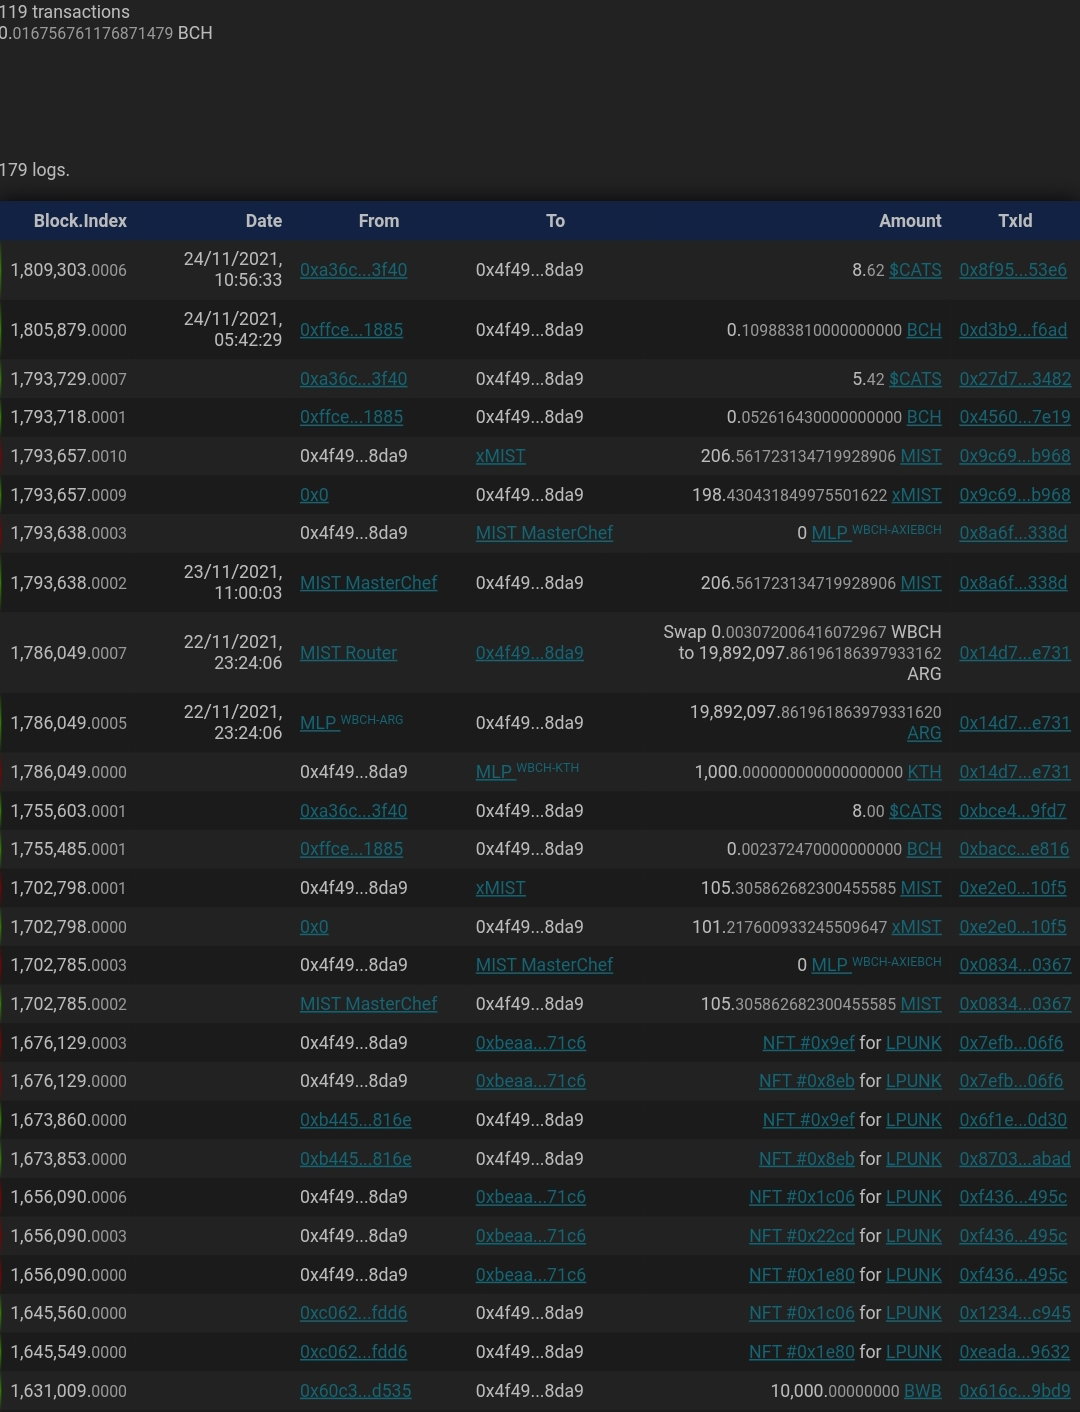Screen dimensions: 1080x1412
Task: Open xMIST token beside 101.217600933245509647
Action: (917, 927)
